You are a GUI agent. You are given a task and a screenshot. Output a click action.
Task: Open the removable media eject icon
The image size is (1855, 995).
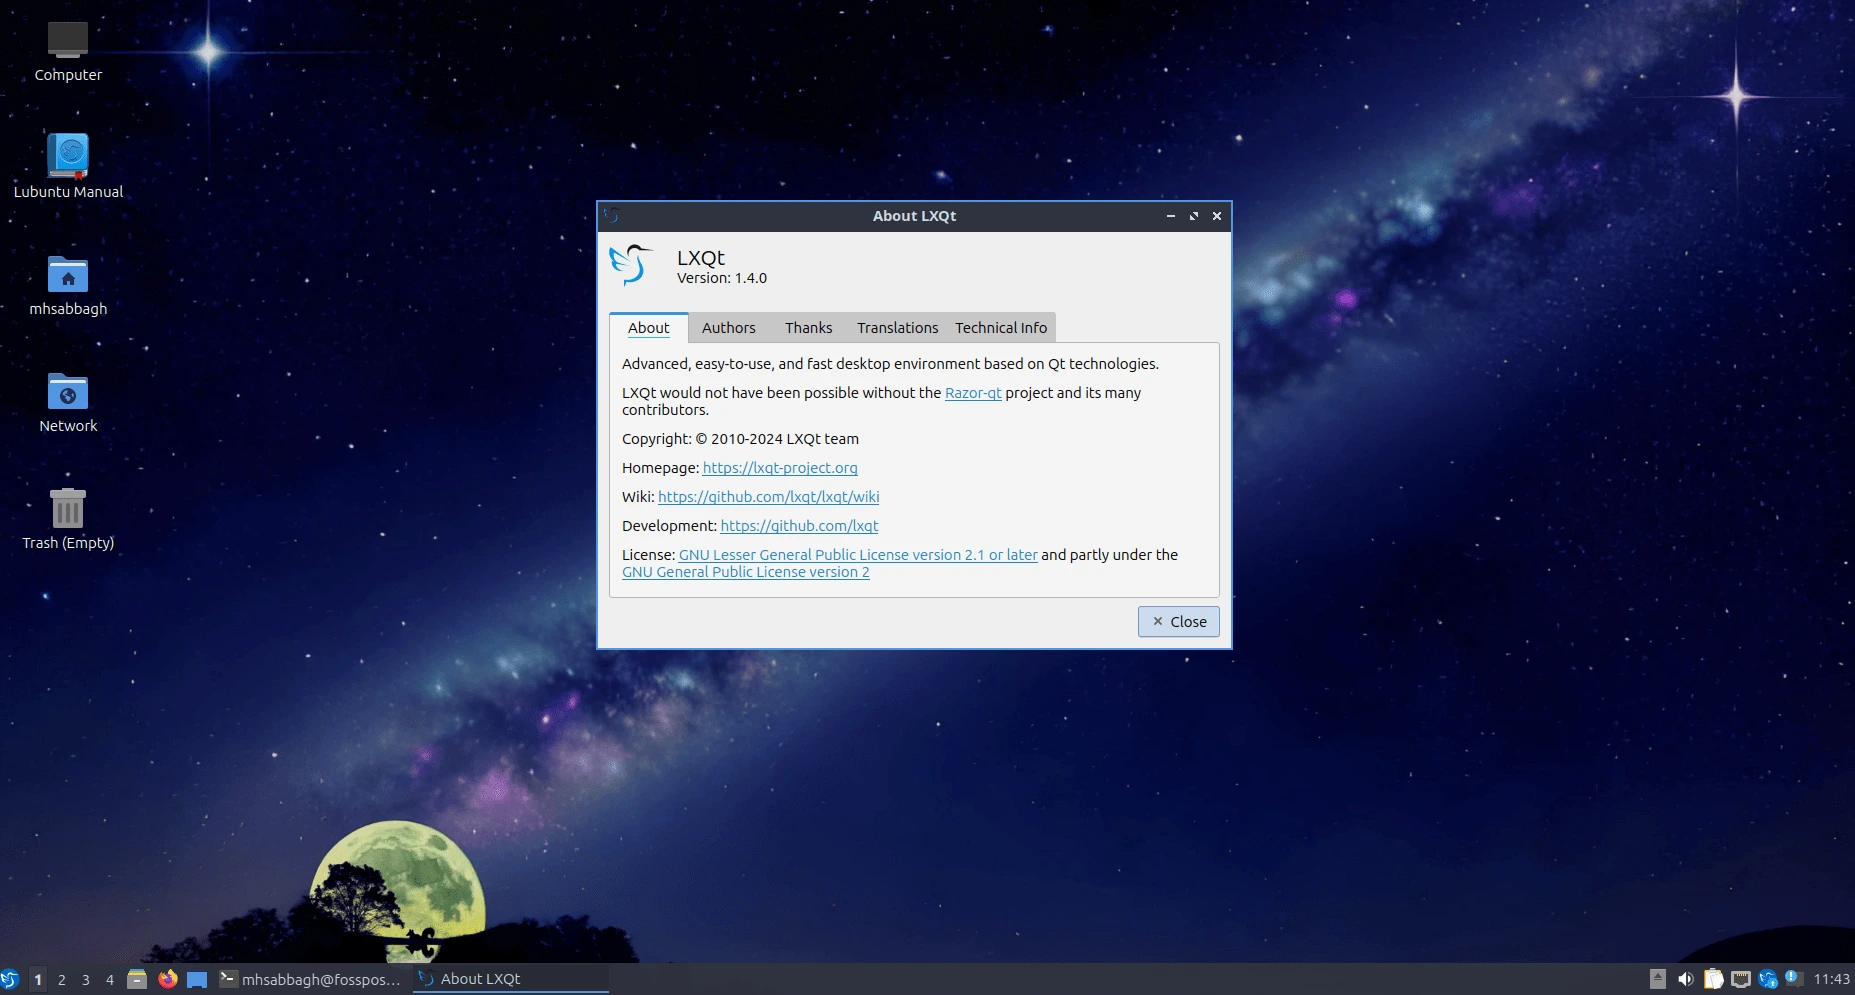click(1658, 979)
